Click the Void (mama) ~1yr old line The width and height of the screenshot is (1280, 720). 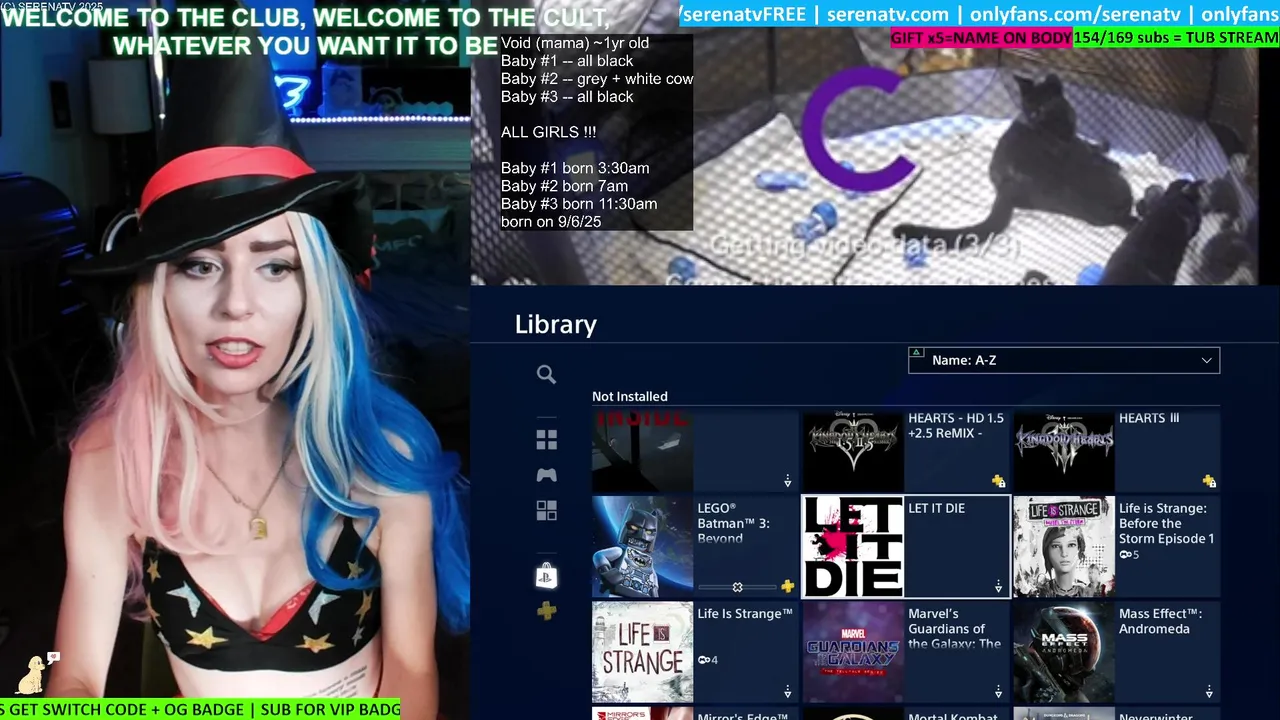click(575, 43)
